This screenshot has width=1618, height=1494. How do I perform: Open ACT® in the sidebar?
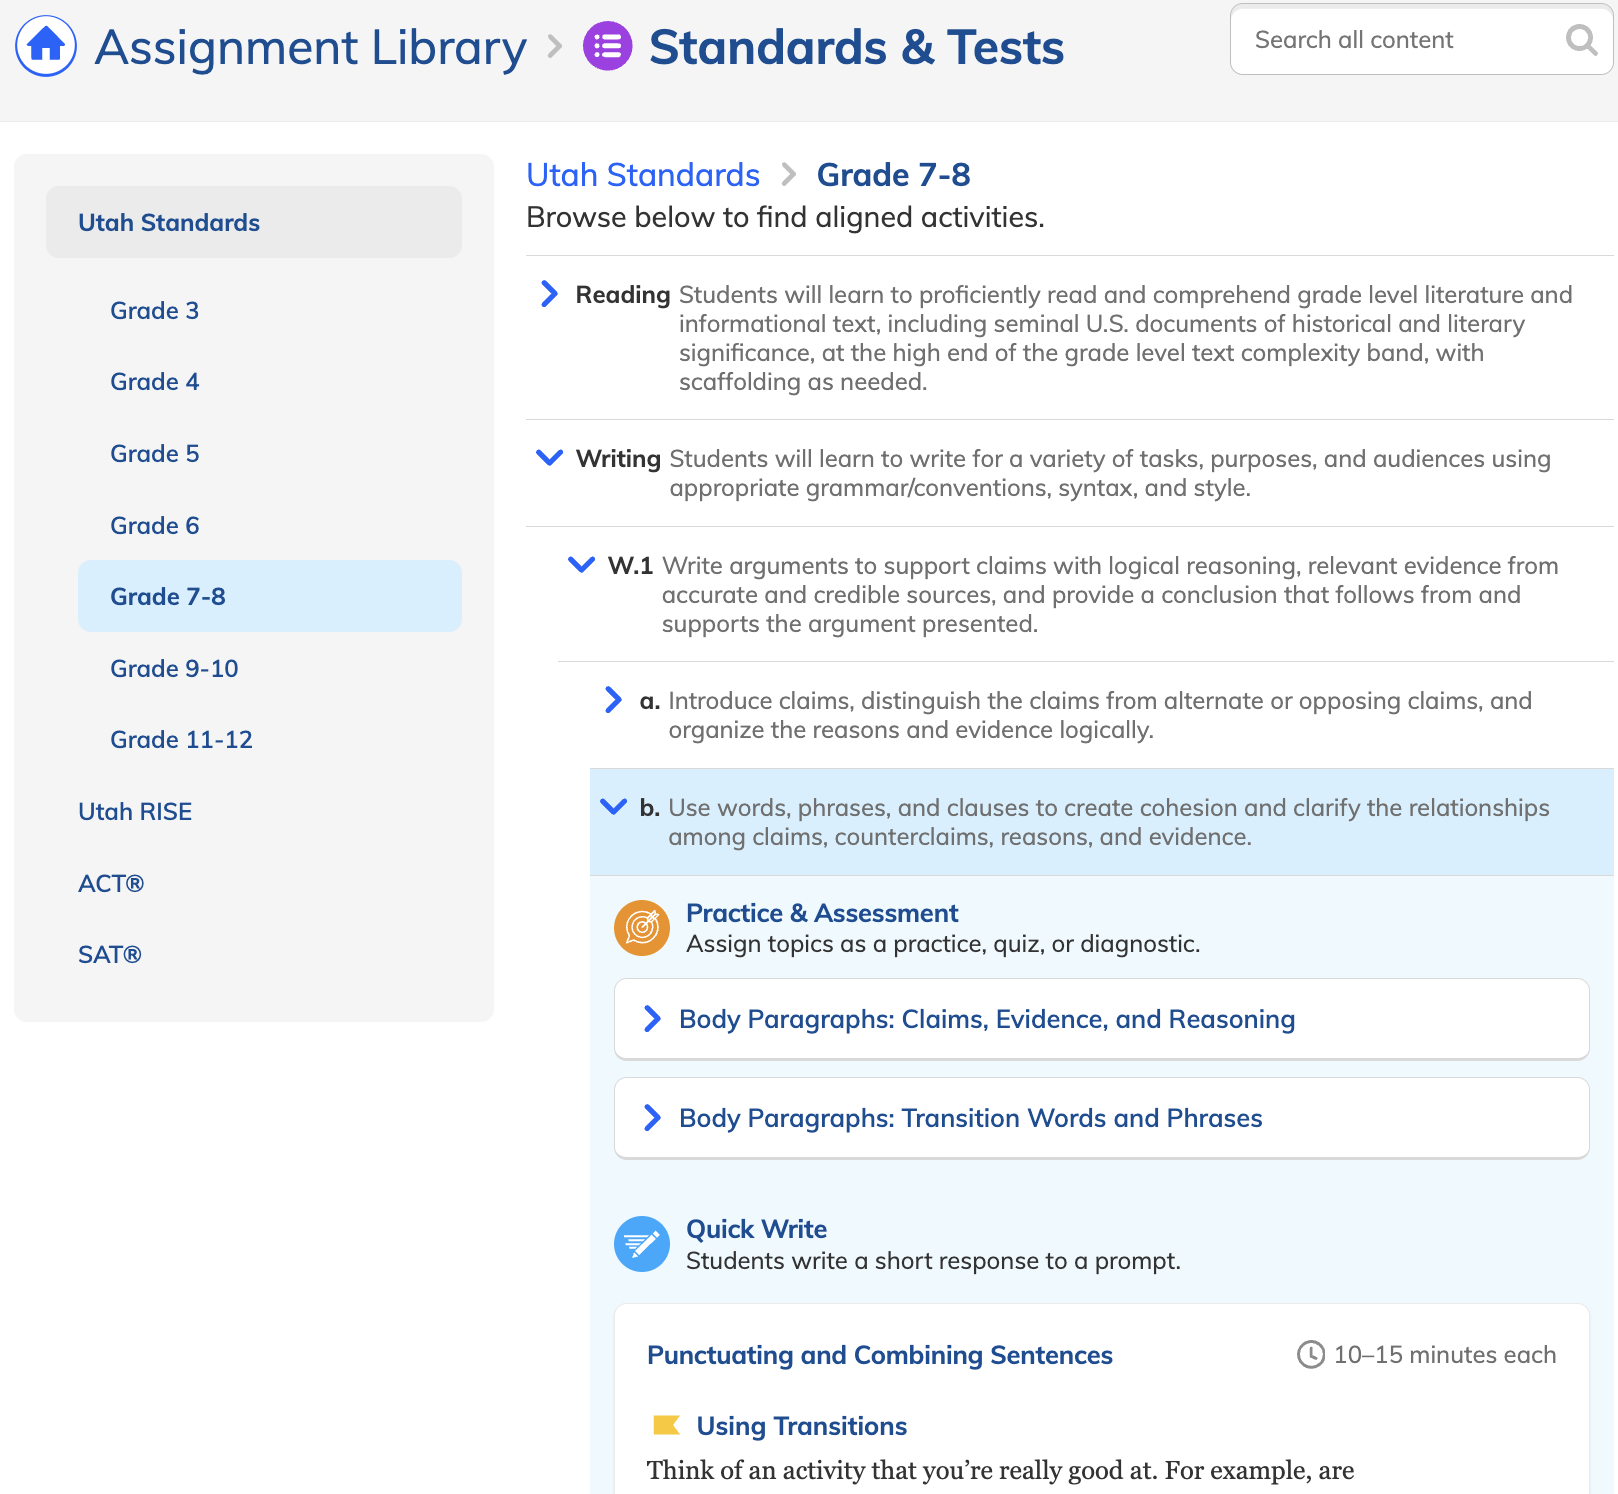(111, 884)
